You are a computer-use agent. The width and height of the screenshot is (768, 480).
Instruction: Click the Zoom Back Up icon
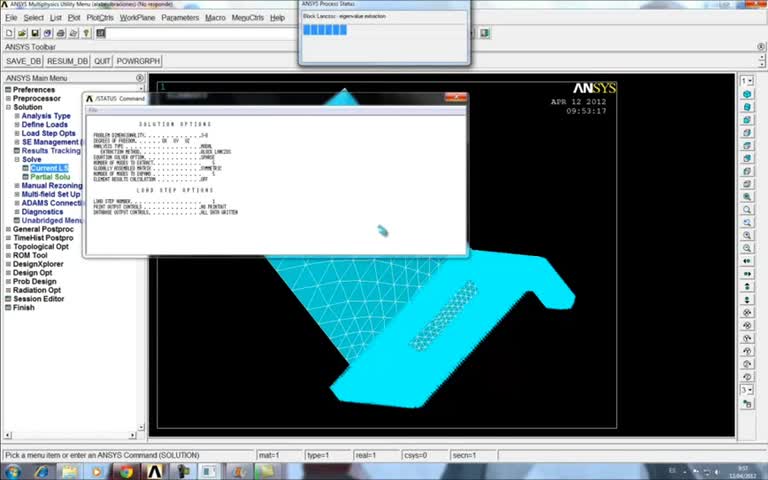tap(747, 222)
